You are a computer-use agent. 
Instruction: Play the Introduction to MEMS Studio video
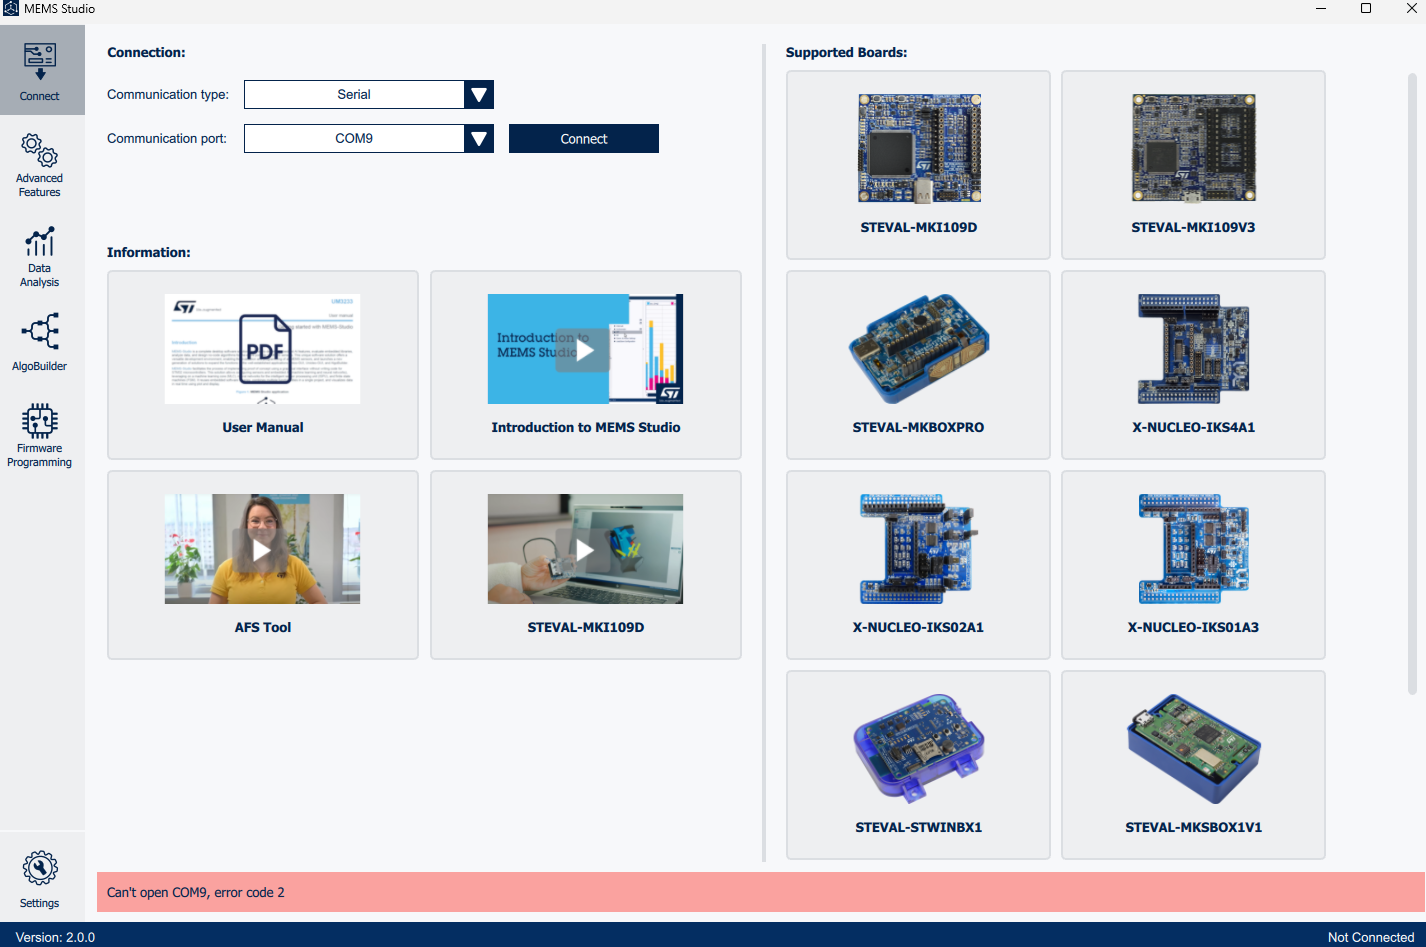pyautogui.click(x=585, y=349)
